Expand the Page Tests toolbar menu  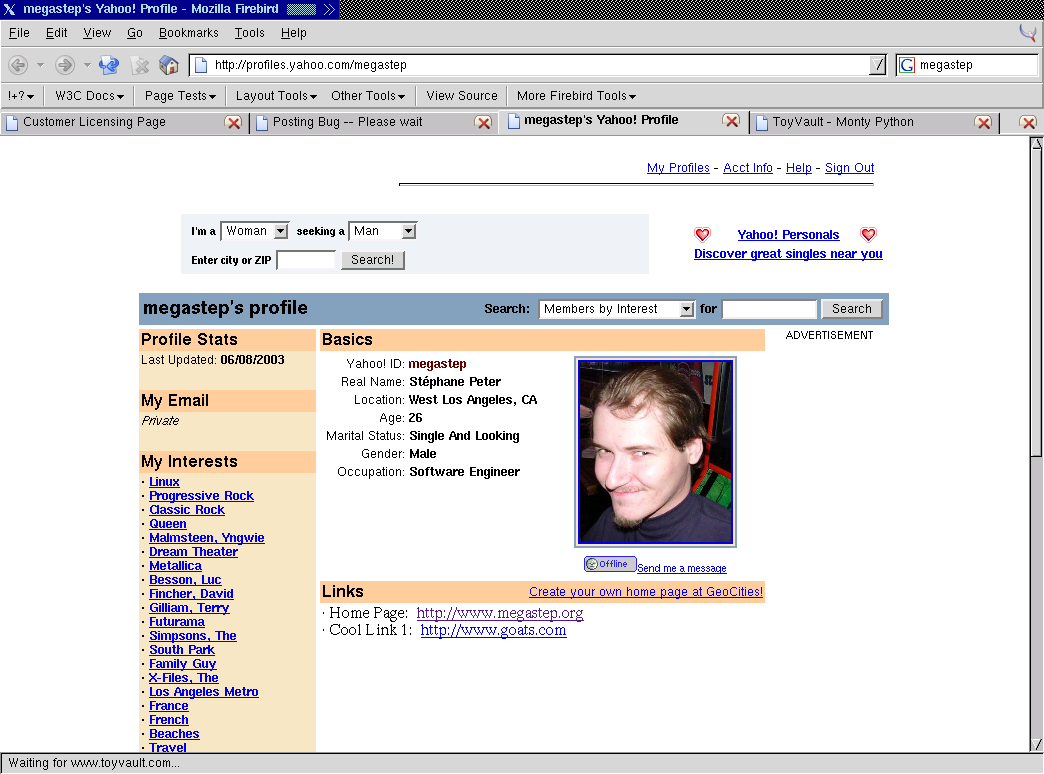[x=180, y=96]
